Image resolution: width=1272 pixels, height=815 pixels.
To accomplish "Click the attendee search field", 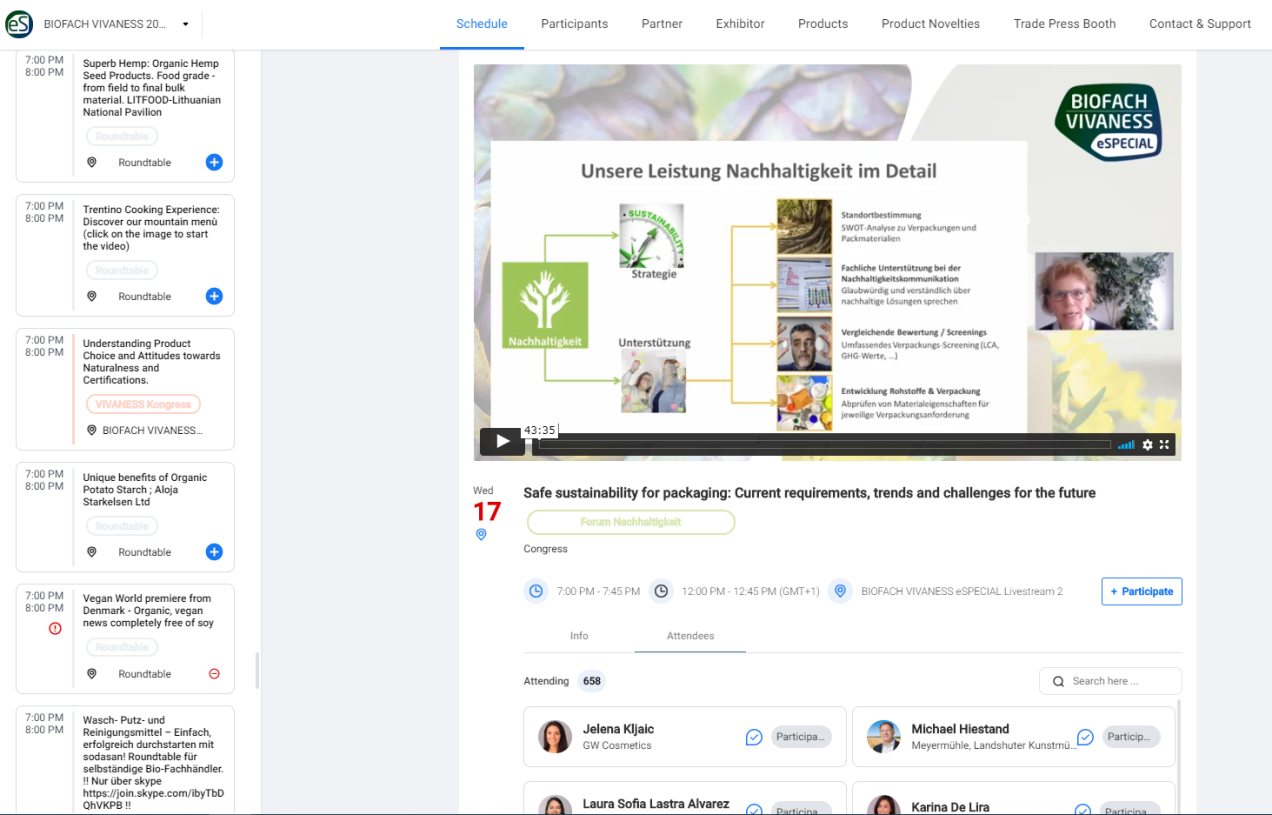I will coord(1110,681).
